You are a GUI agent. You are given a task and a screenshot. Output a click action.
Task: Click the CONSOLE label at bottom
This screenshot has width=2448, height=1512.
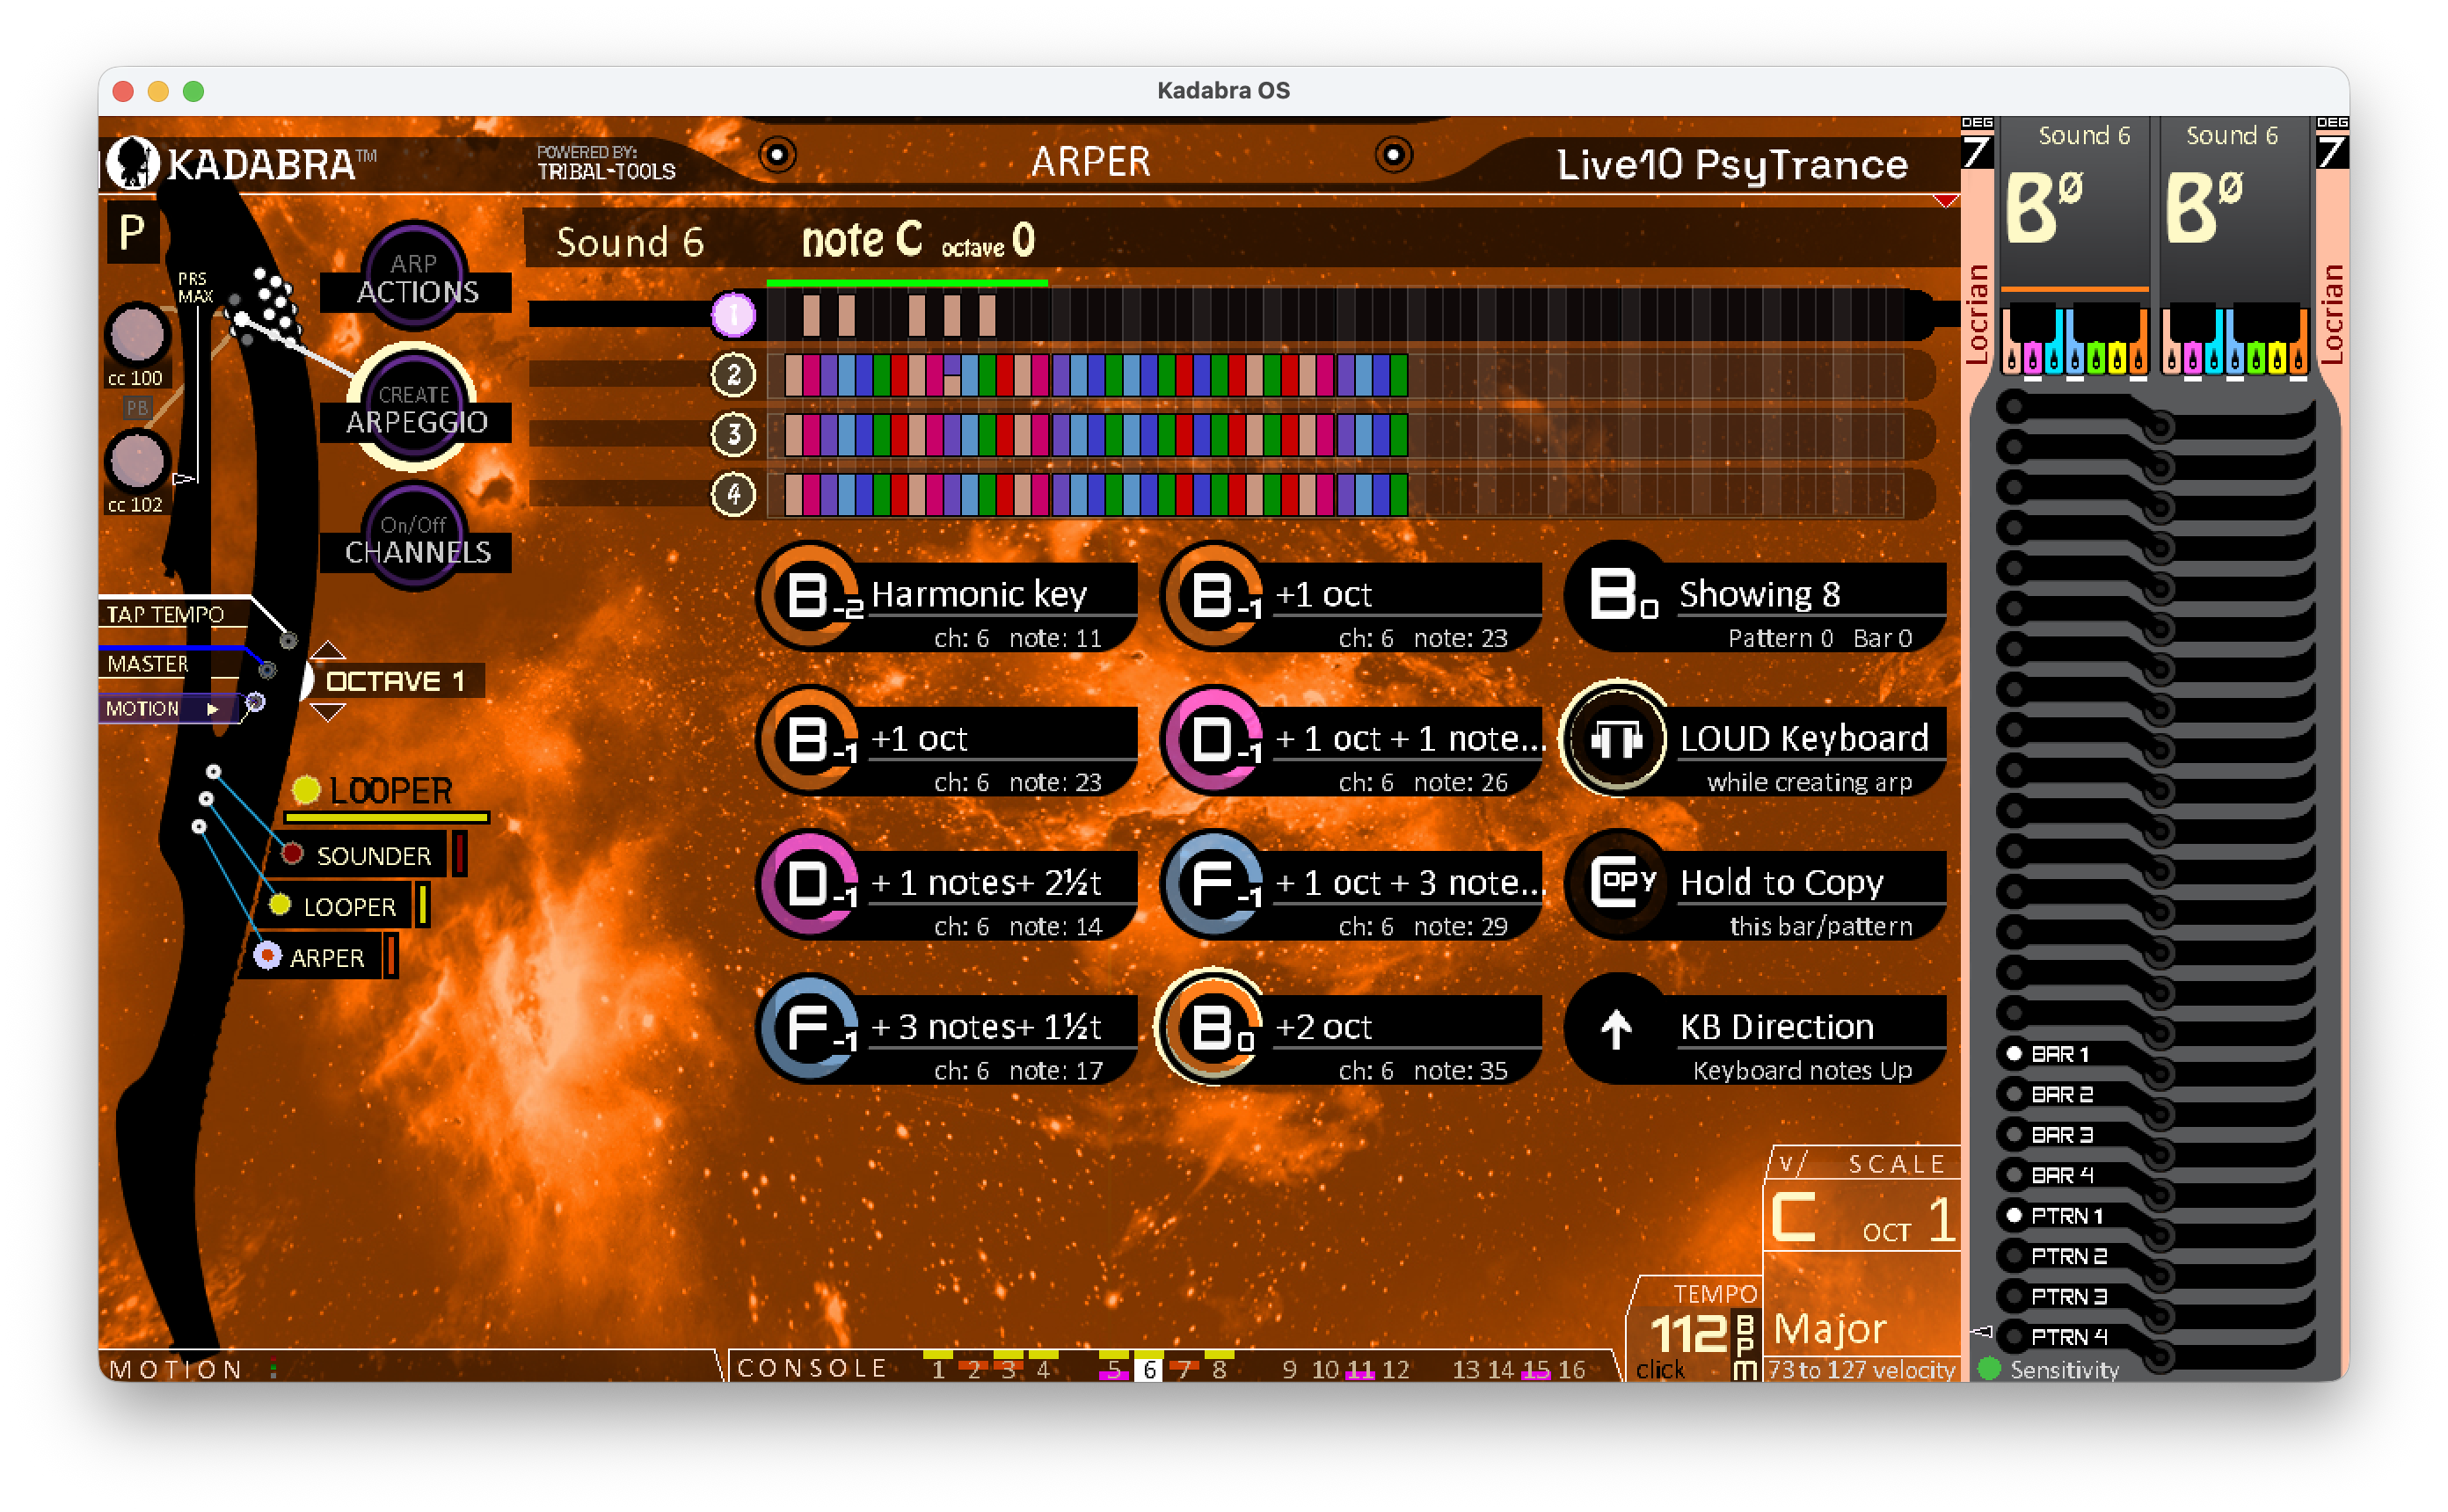click(x=812, y=1369)
